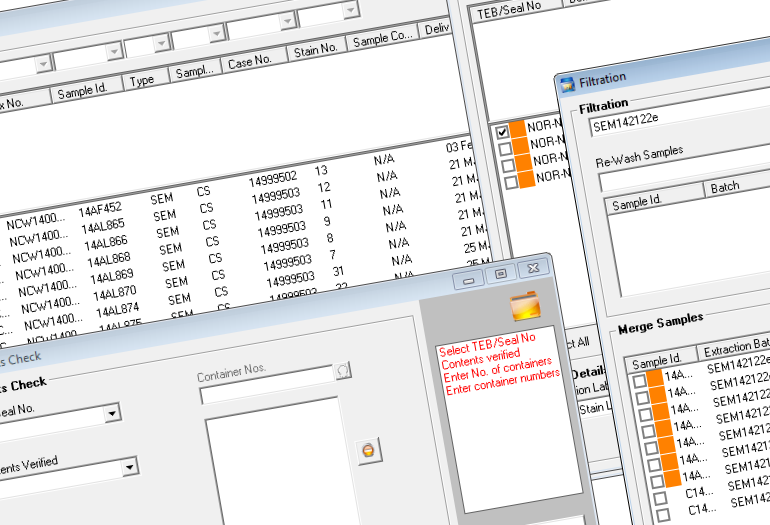The width and height of the screenshot is (770, 525).
Task: Click the Filtration window title icon
Action: [x=567, y=79]
